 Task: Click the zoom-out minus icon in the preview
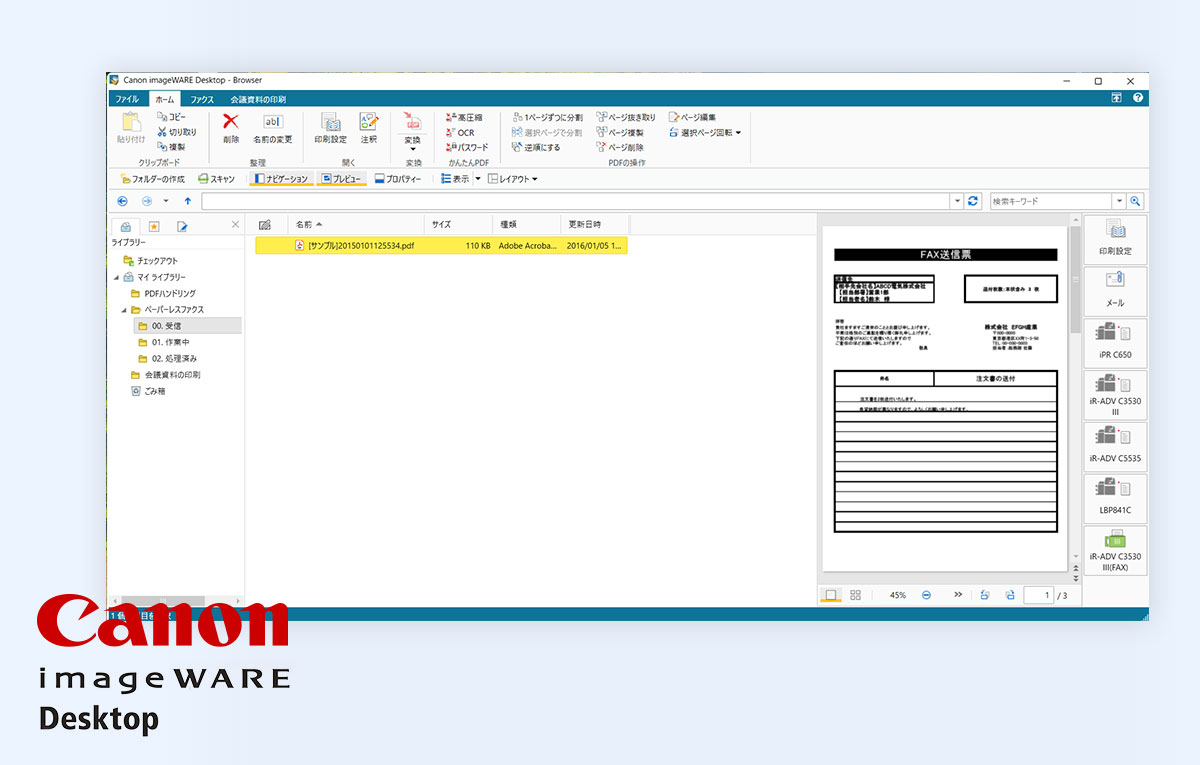point(927,595)
